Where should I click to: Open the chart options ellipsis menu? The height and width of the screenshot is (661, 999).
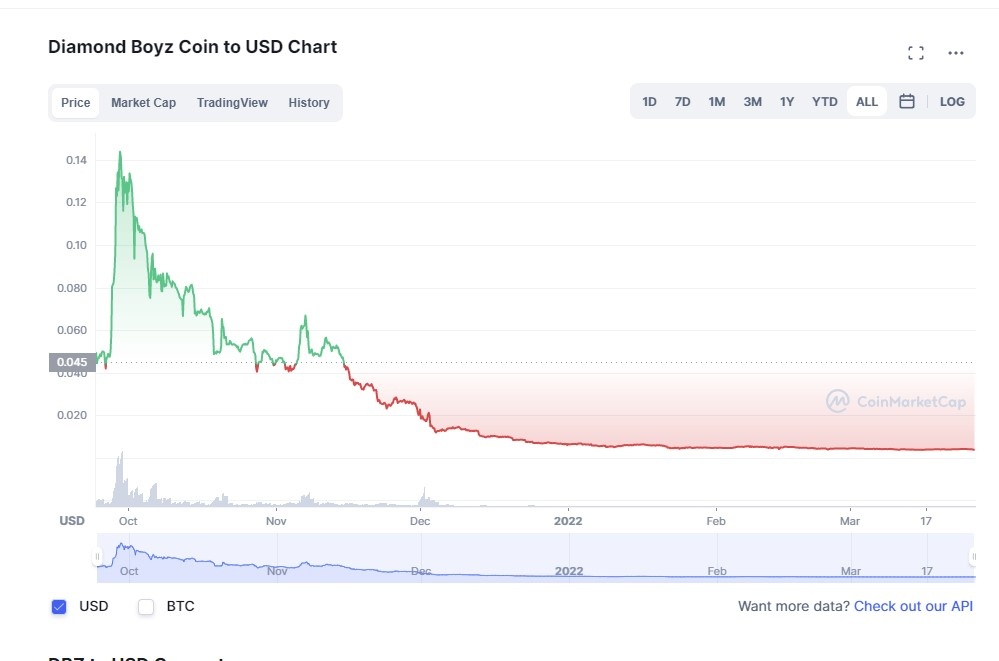955,53
